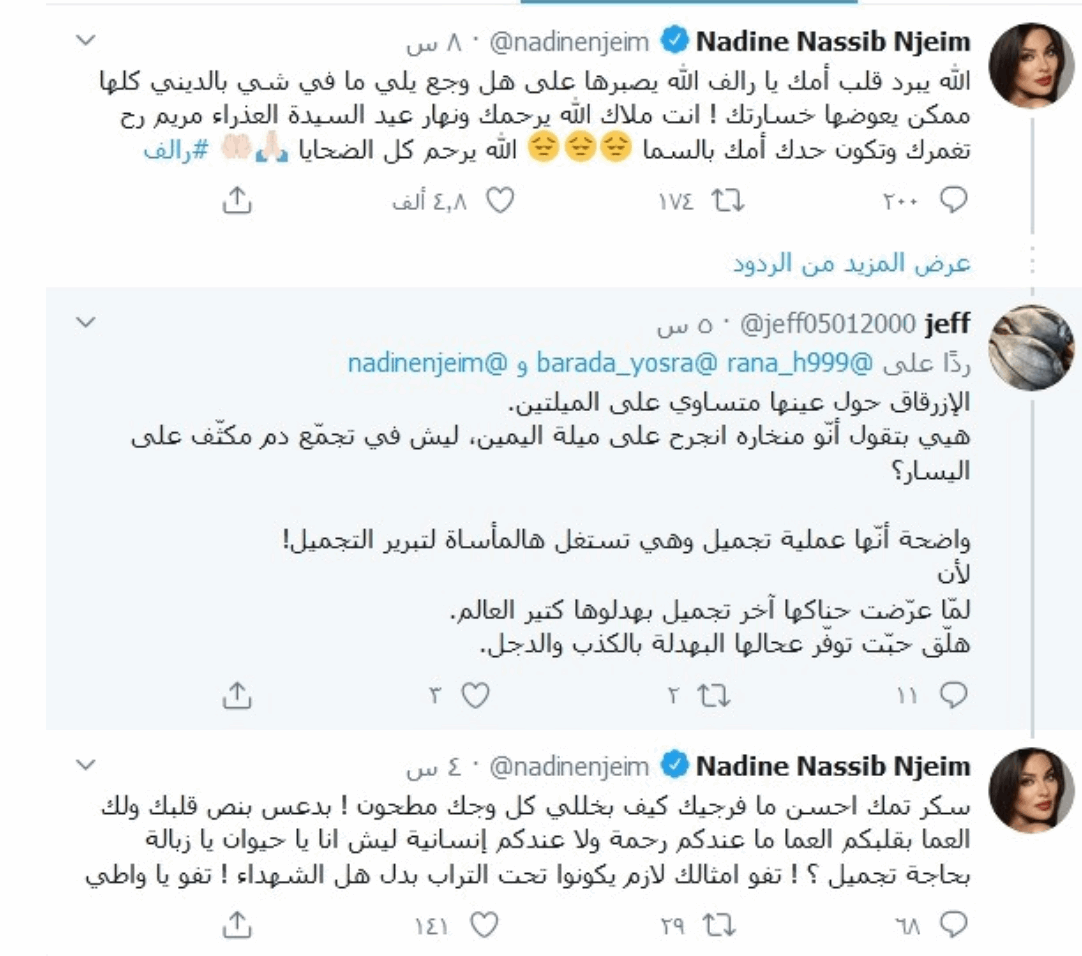Show more replies link
This screenshot has width=1082, height=956.
coord(852,263)
